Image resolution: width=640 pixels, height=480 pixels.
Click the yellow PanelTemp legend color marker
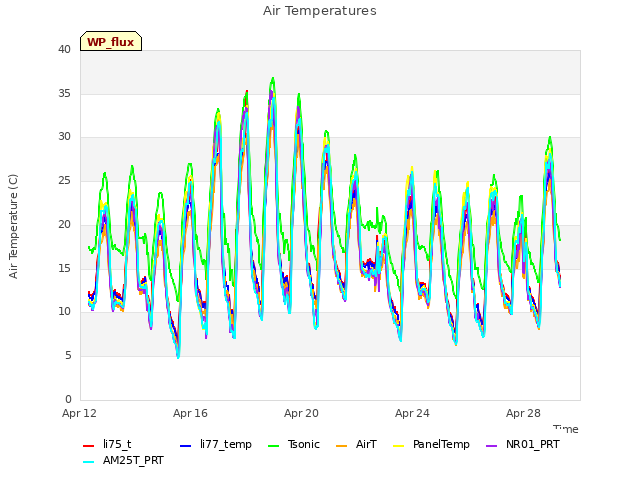coord(399,446)
